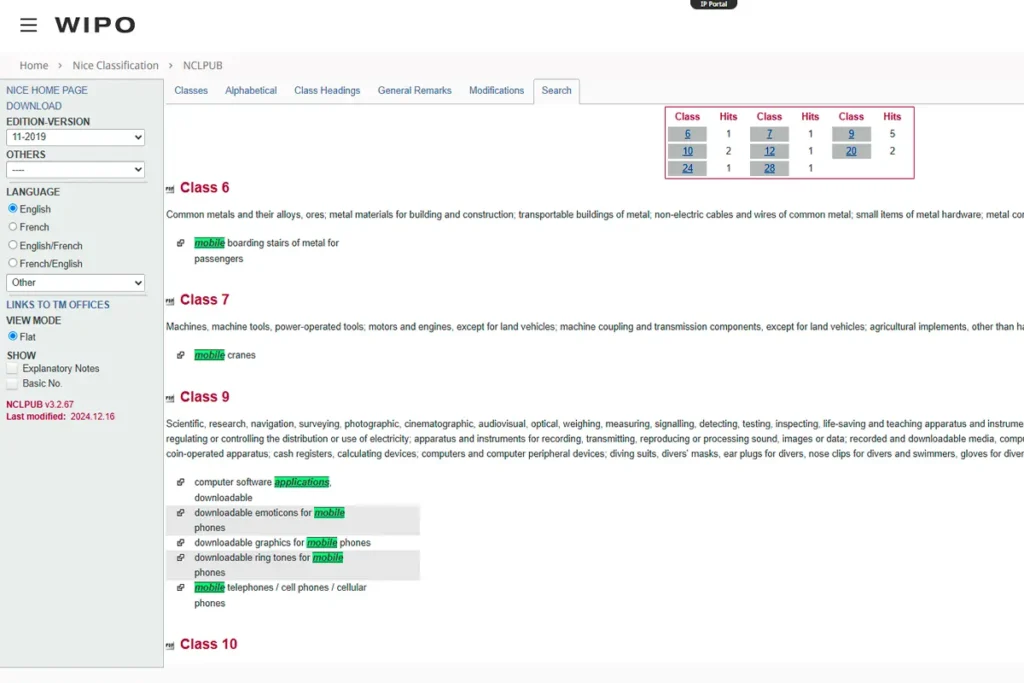The width and height of the screenshot is (1024, 683).
Task: Jump to class 28 in hits table
Action: (769, 168)
